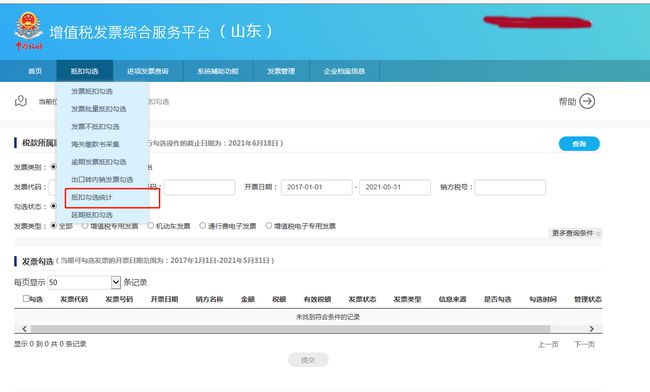Click the 显示 0 到 0 共 0 条记录 status text
650x392 pixels.
click(x=50, y=344)
